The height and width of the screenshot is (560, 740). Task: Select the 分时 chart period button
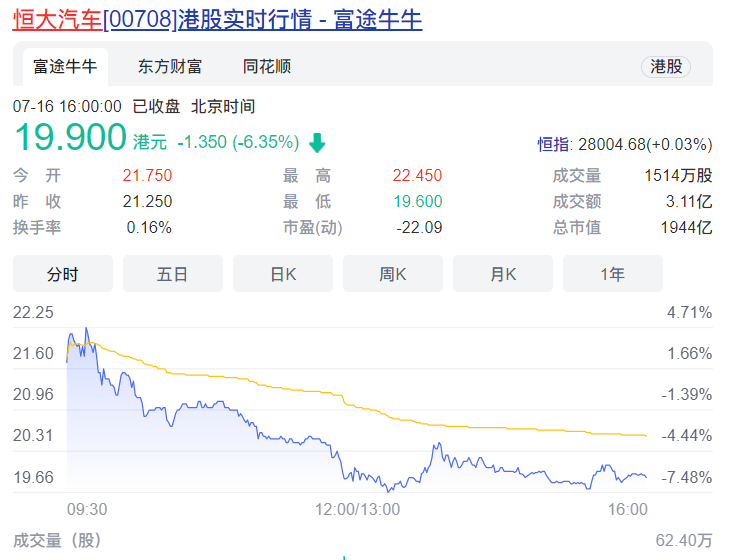pyautogui.click(x=63, y=274)
